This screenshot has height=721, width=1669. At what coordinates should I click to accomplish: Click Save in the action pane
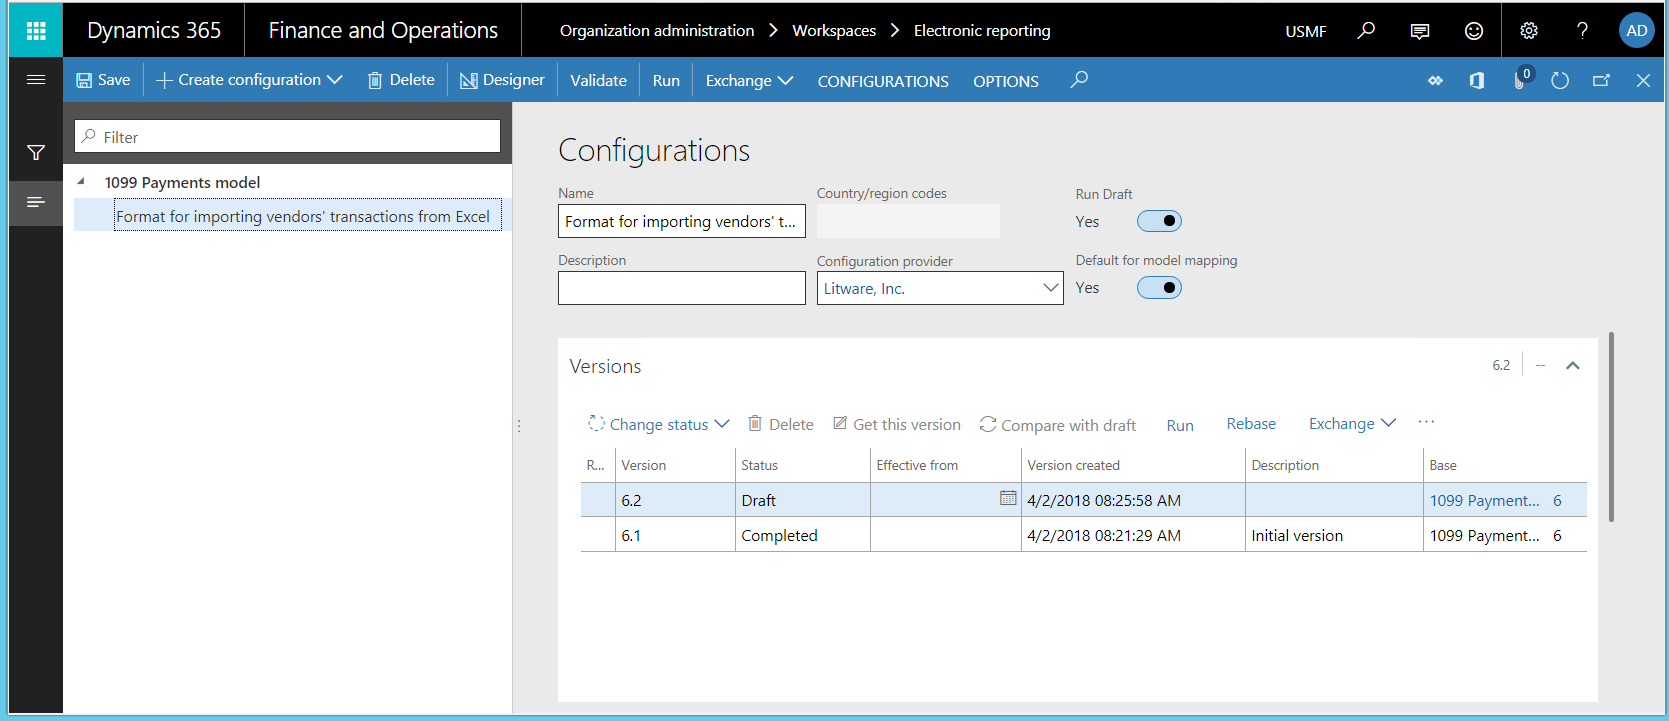(103, 80)
